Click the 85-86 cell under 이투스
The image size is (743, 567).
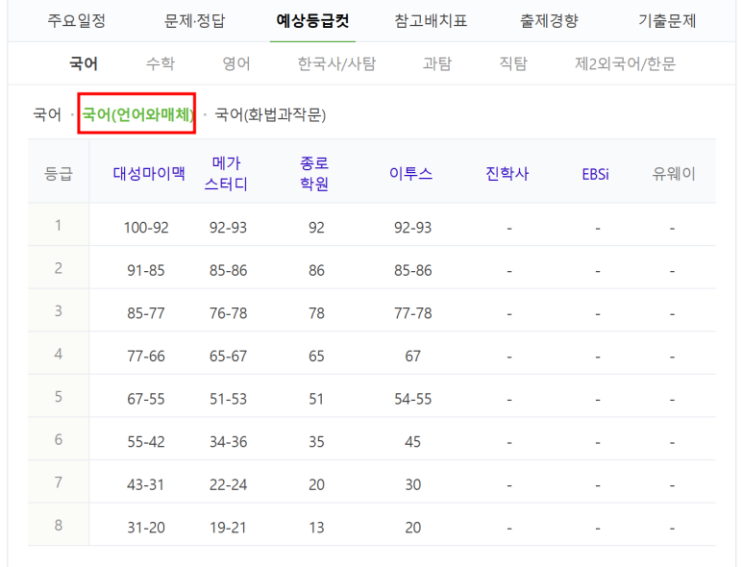pyautogui.click(x=413, y=270)
